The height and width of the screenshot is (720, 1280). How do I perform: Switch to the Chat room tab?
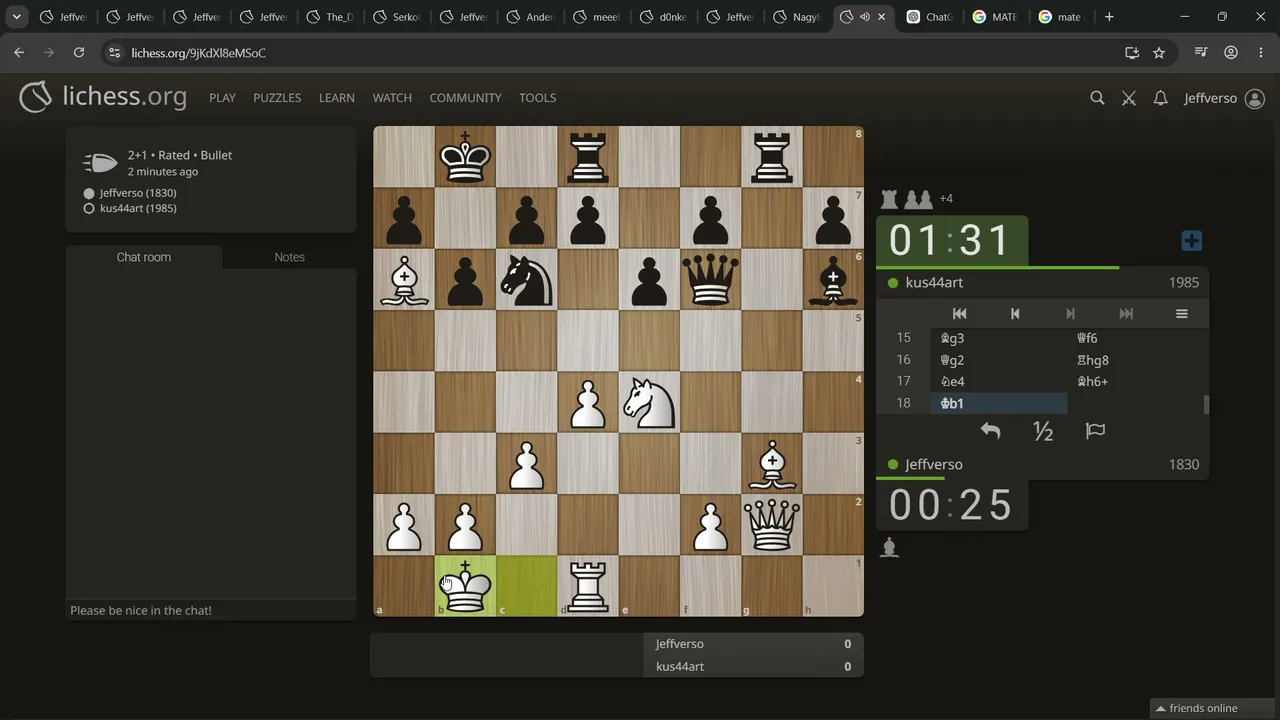[x=144, y=257]
